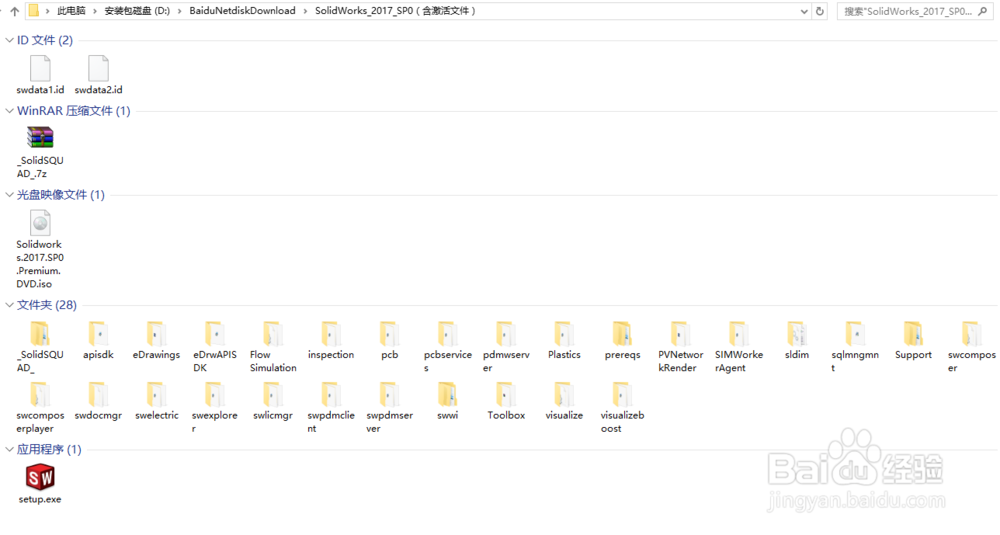The width and height of the screenshot is (1000, 535).
Task: Click the SolidWorks_2017_SP0 breadcrumb segment
Action: [x=395, y=11]
